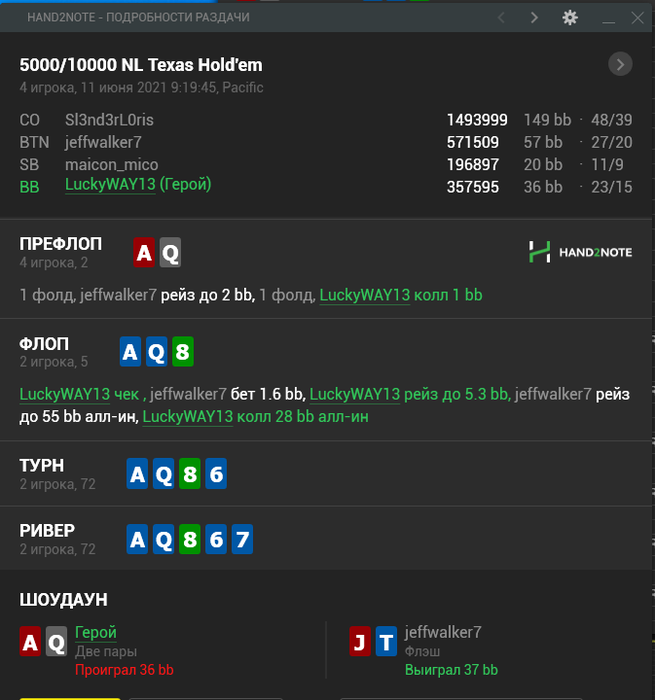Click the green 8 card in the Флоп row

[183, 352]
